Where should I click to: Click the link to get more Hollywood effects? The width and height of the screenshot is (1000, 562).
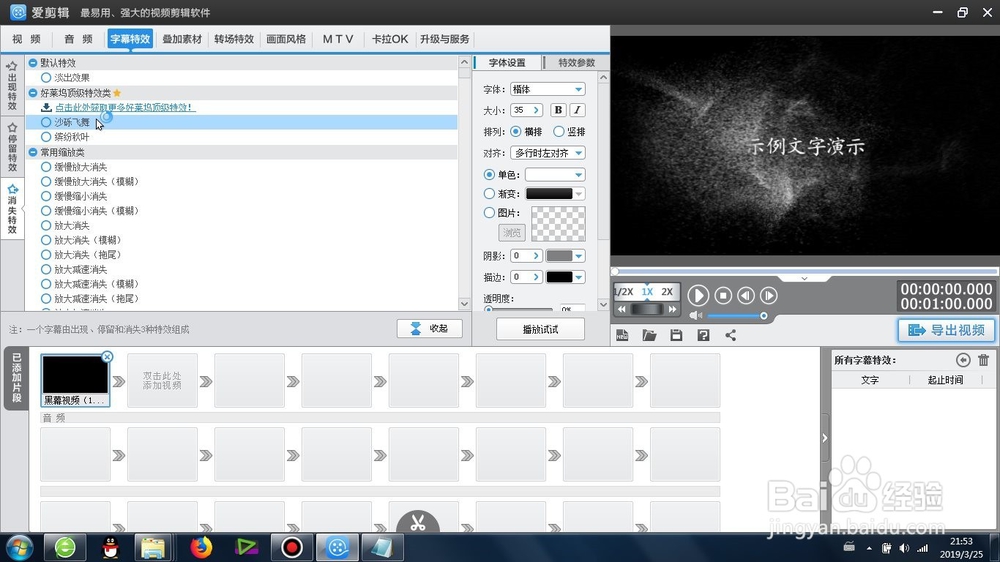[x=125, y=107]
